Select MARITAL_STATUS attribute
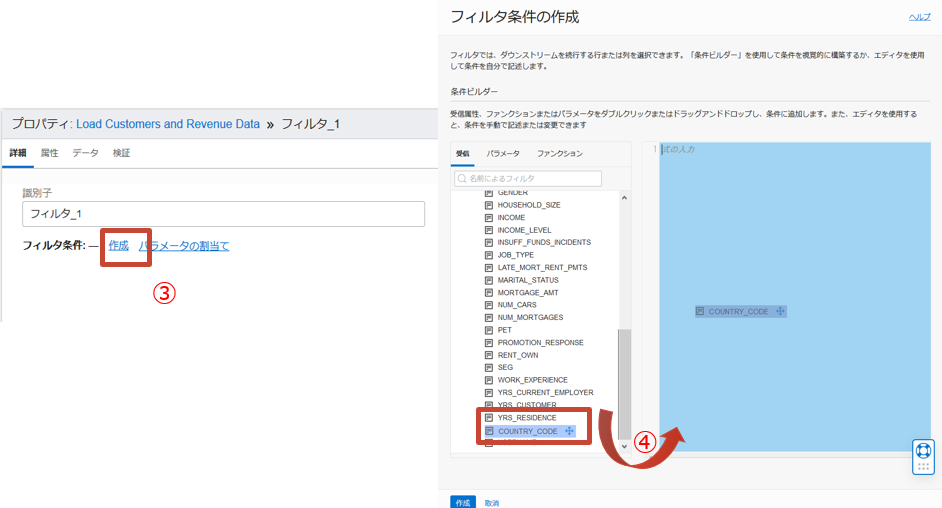 pos(528,280)
